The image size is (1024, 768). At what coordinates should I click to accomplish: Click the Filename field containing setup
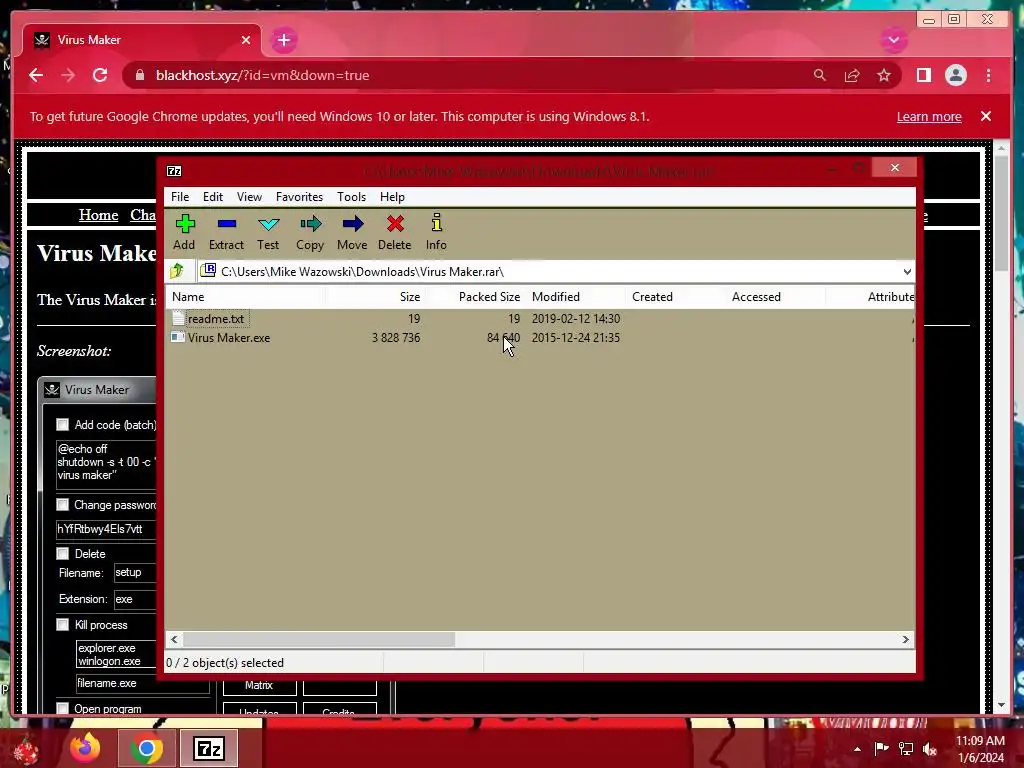(x=135, y=573)
